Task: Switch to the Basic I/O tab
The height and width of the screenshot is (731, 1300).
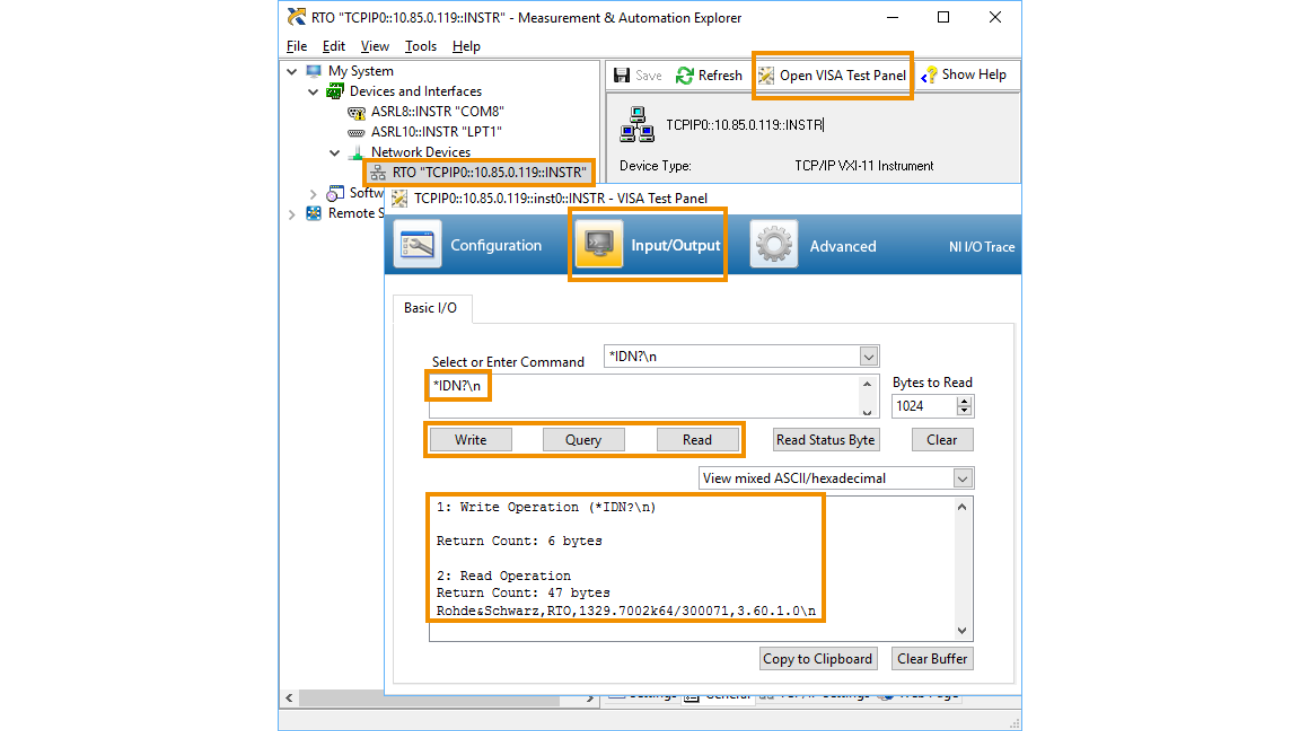Action: [431, 308]
